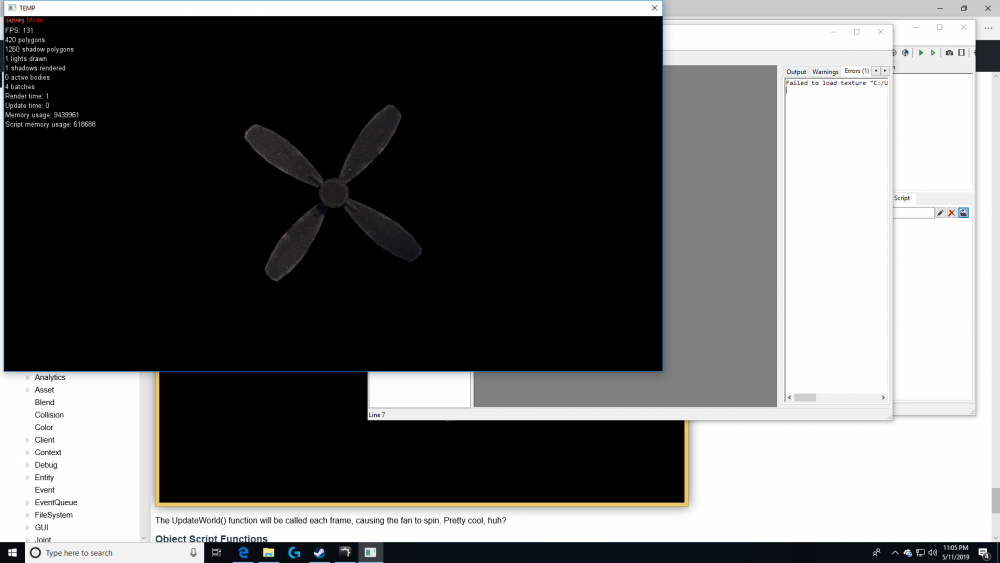1000x563 pixels.
Task: Switch to the Output tab
Action: tap(796, 72)
